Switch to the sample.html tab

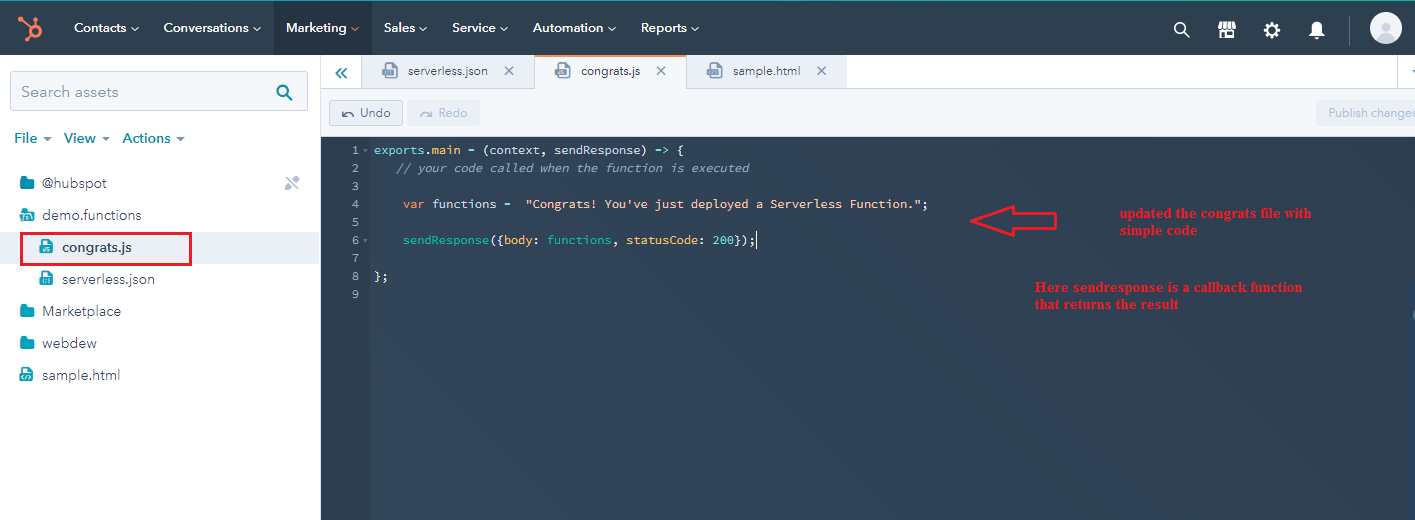[x=765, y=71]
